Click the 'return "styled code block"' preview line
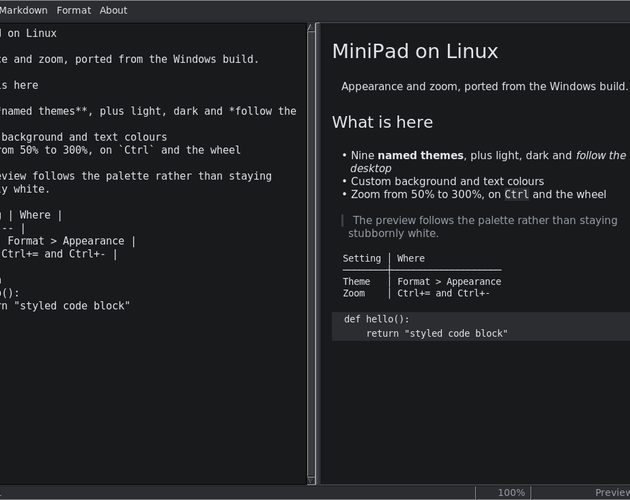Viewport: 630px width, 500px height. click(437, 334)
